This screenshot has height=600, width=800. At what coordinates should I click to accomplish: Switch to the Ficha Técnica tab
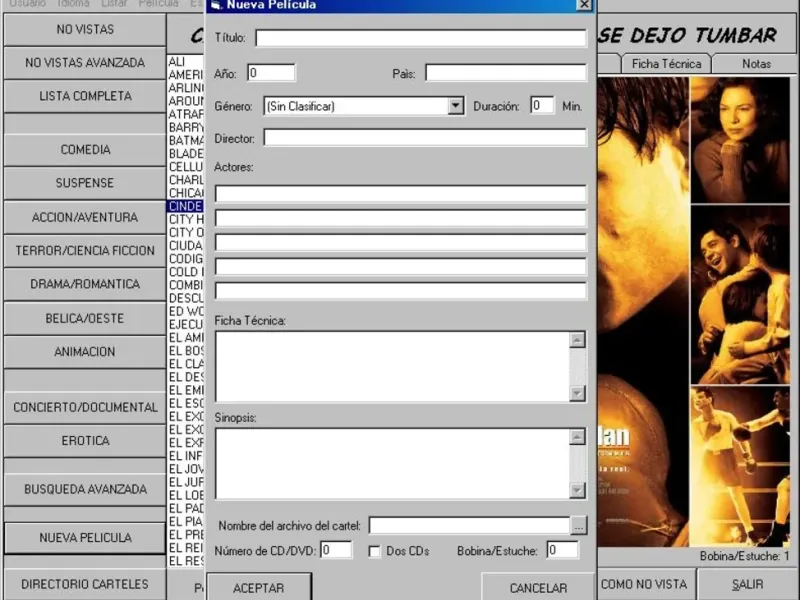point(666,64)
